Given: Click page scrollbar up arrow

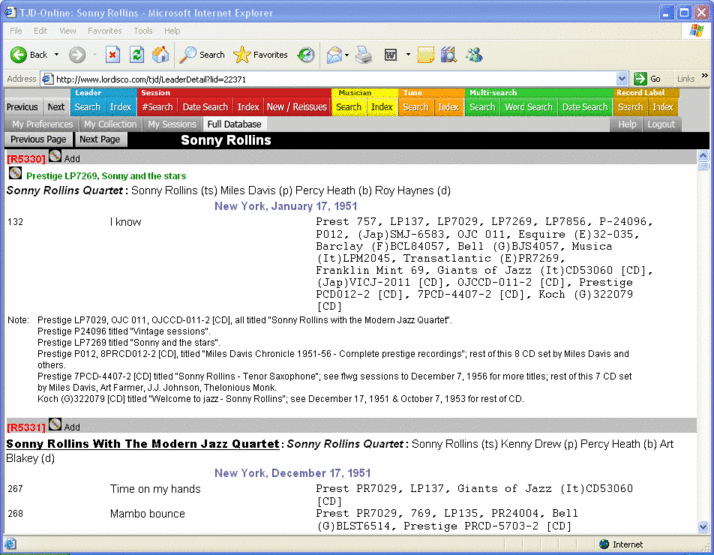Looking at the screenshot, I should (703, 156).
